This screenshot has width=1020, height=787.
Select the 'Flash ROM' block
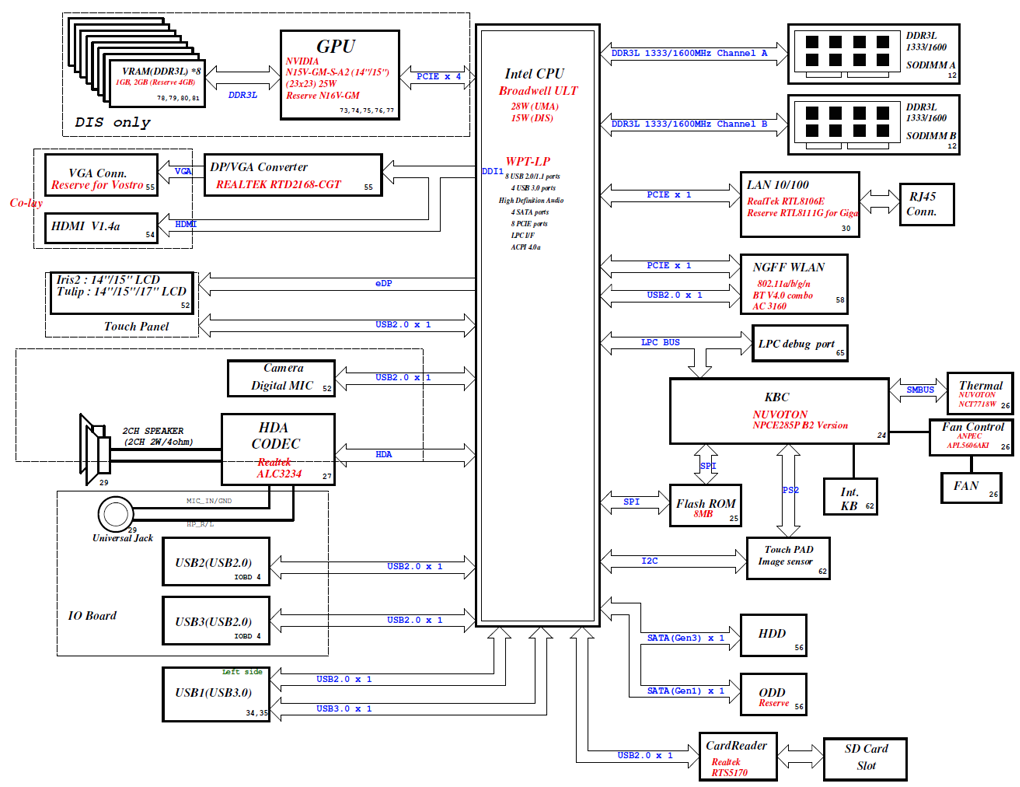(x=705, y=505)
